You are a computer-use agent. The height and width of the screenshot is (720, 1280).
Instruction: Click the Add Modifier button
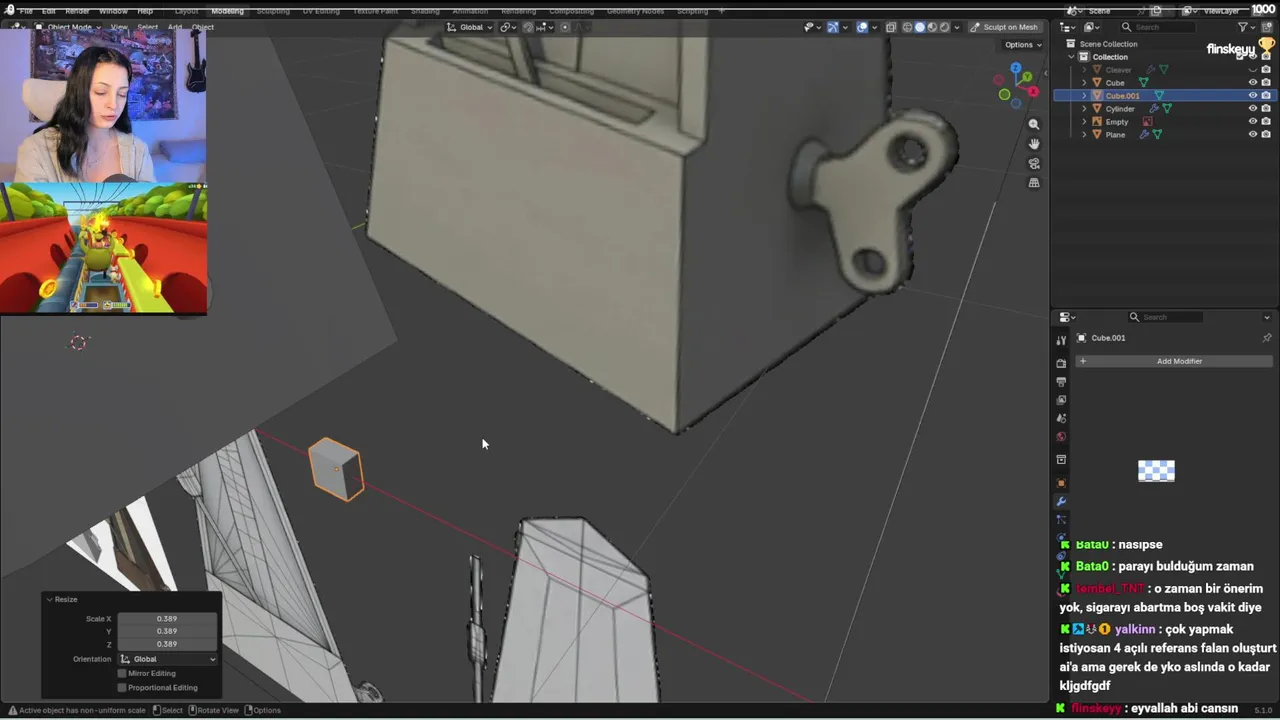tap(1174, 361)
